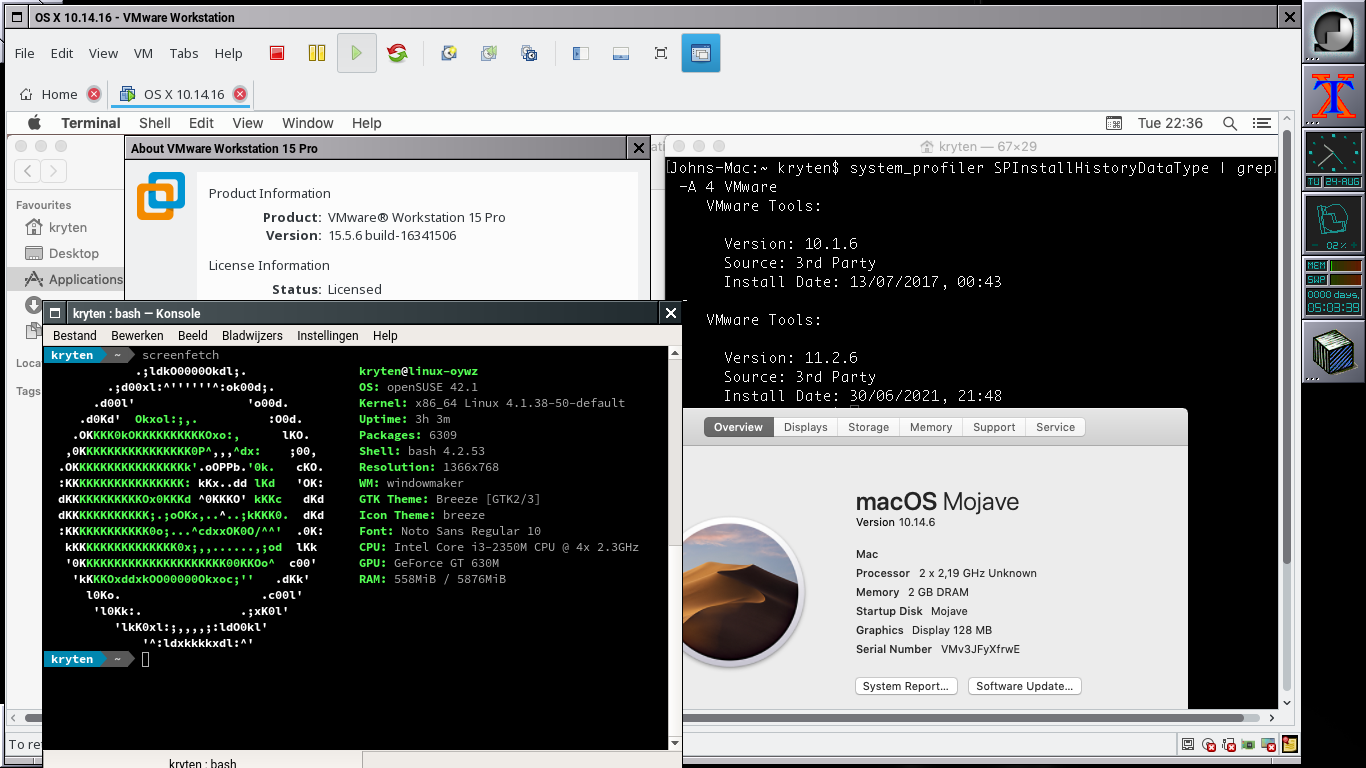Open Spotlight search in the macOS menu bar
The width and height of the screenshot is (1366, 768).
(x=1231, y=123)
